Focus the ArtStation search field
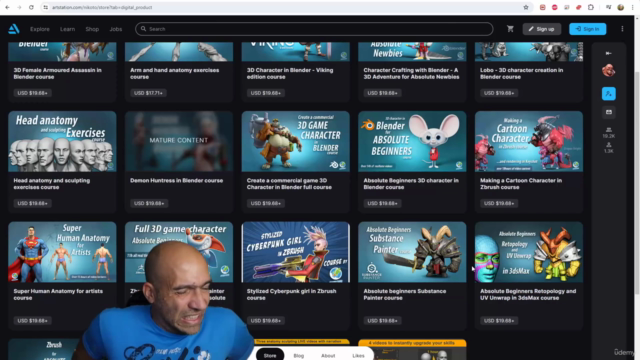The width and height of the screenshot is (640, 360). tap(314, 29)
